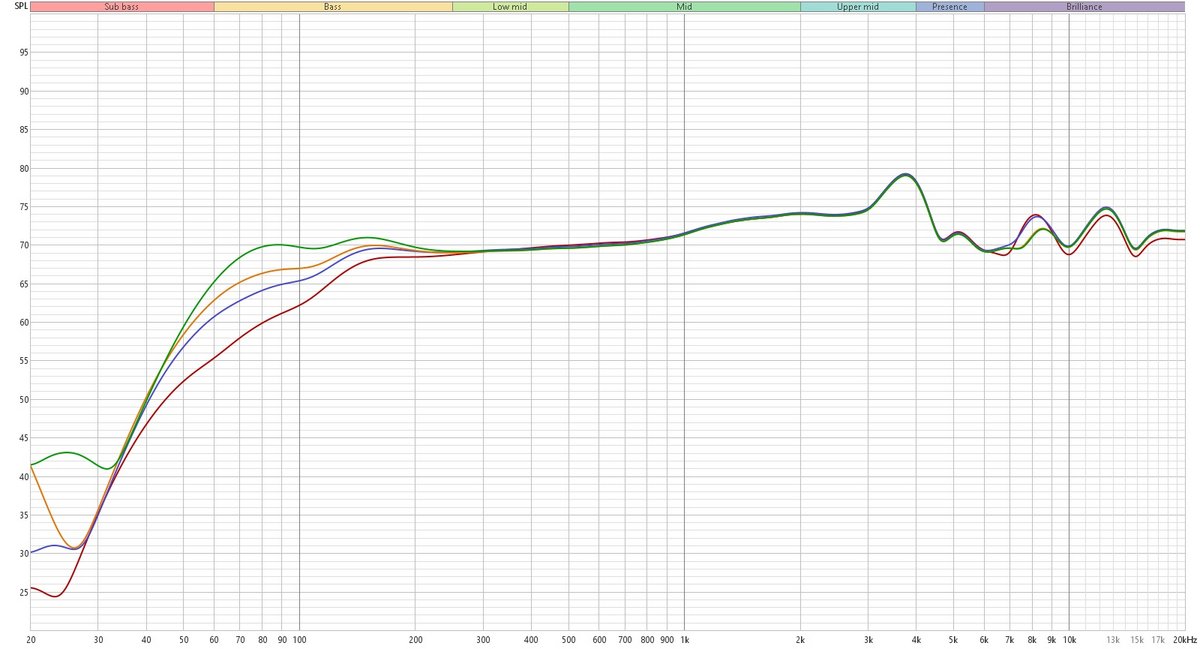Screen dimensions: 1200x649
Task: Click the SPL axis label
Action: click(x=15, y=7)
